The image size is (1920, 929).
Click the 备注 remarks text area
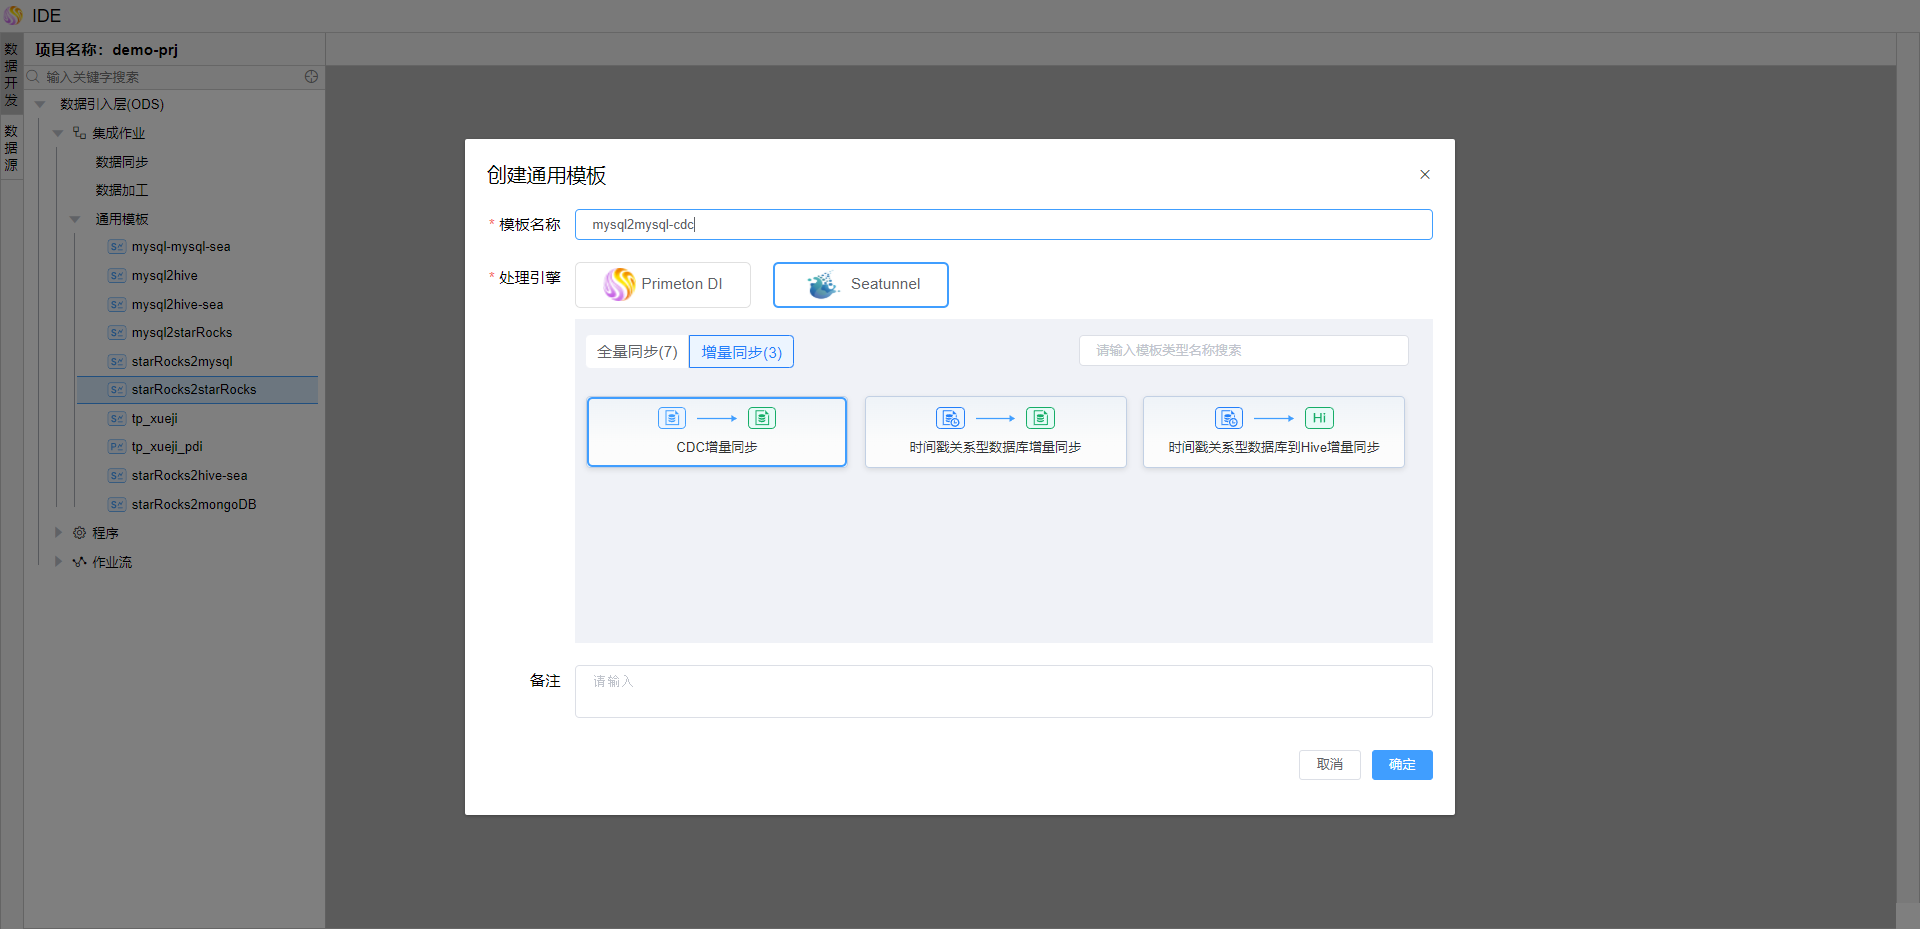(x=1002, y=691)
